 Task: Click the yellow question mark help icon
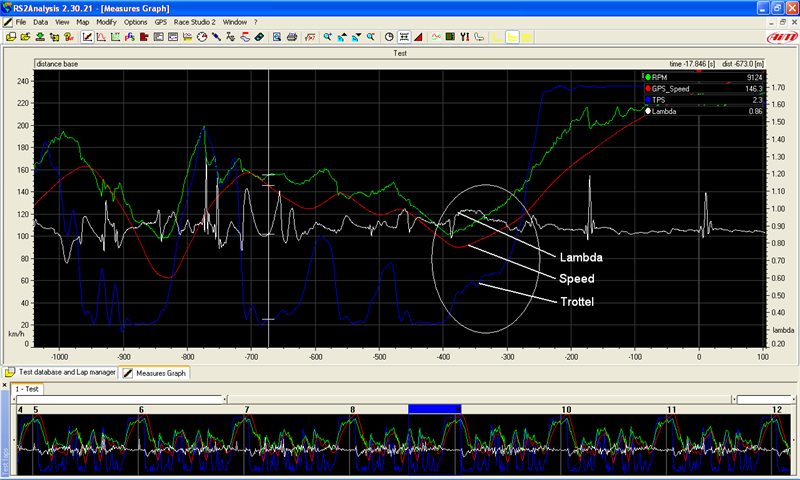tap(69, 37)
